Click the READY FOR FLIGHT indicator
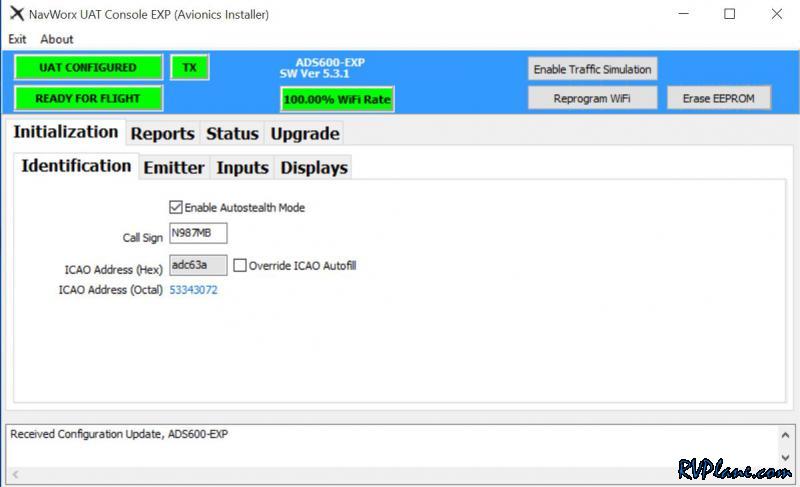800x487 pixels. 88,98
